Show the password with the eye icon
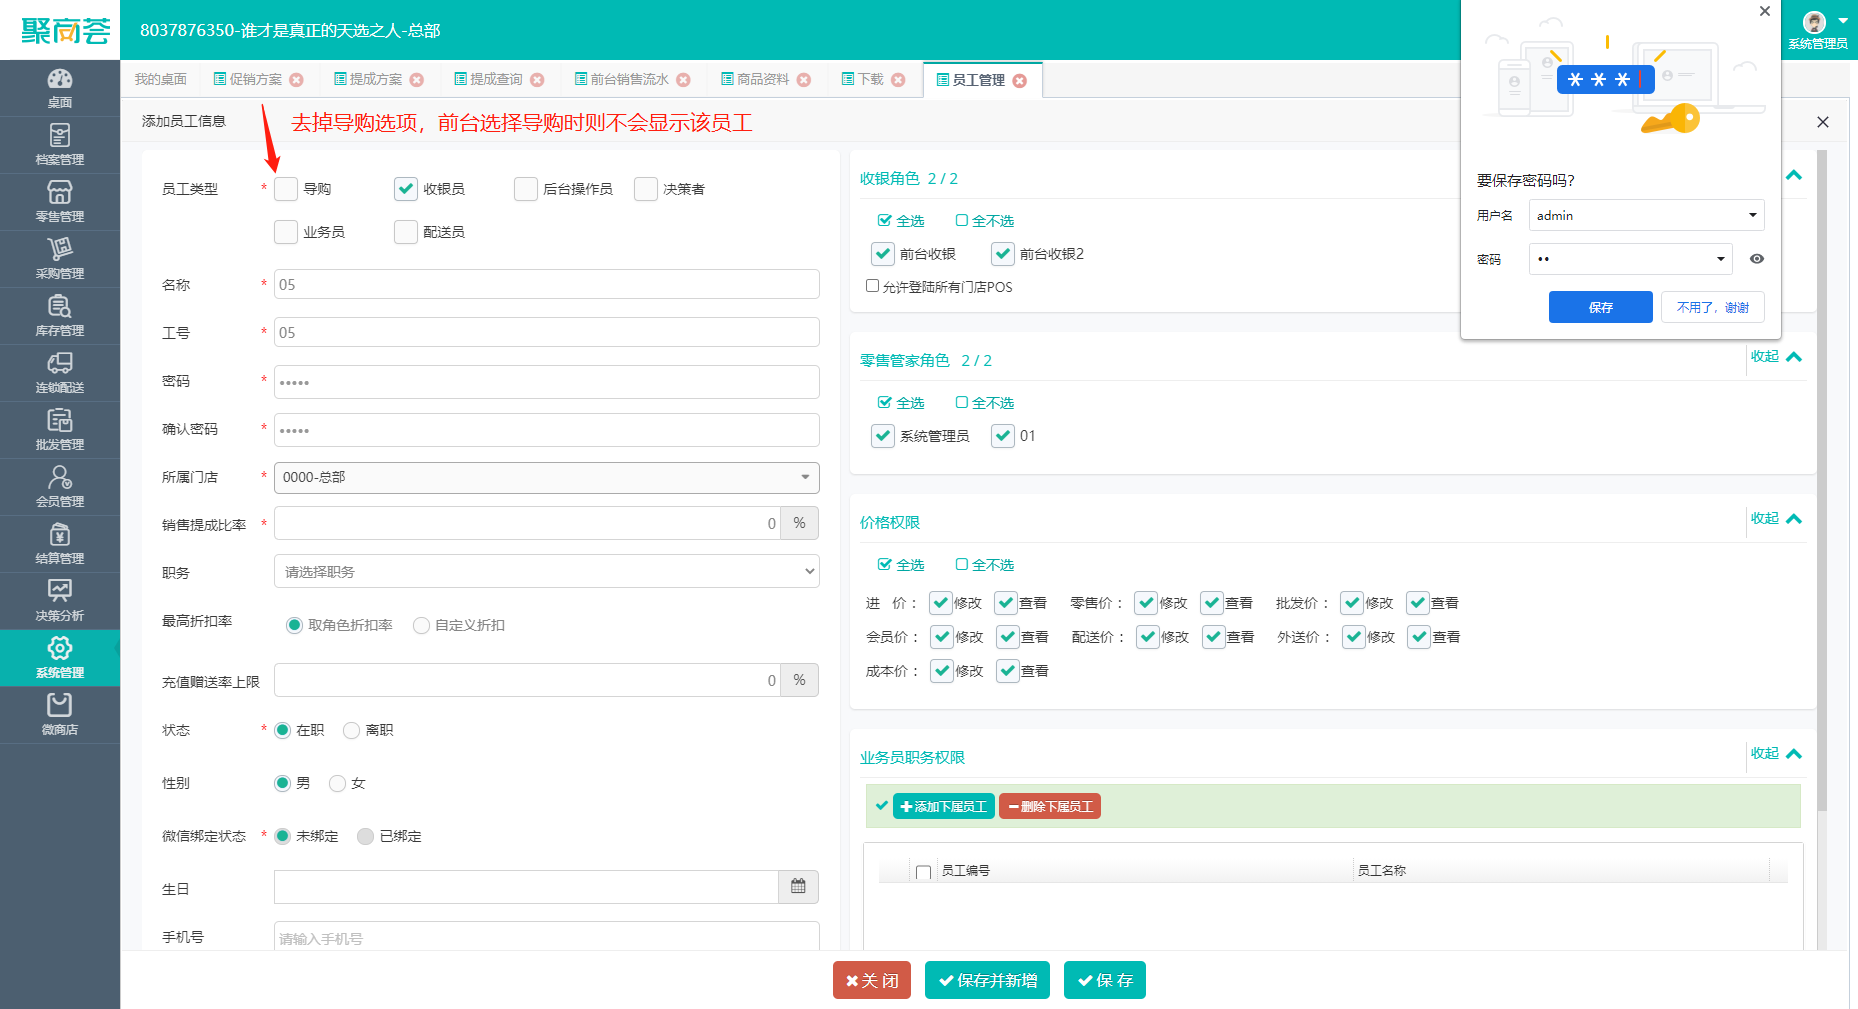1858x1009 pixels. 1757,259
